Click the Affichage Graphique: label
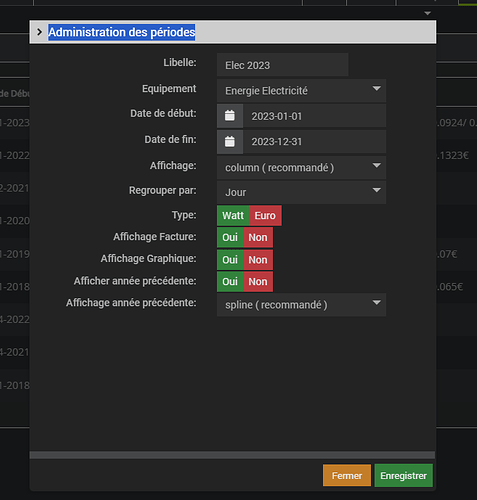 pos(148,258)
